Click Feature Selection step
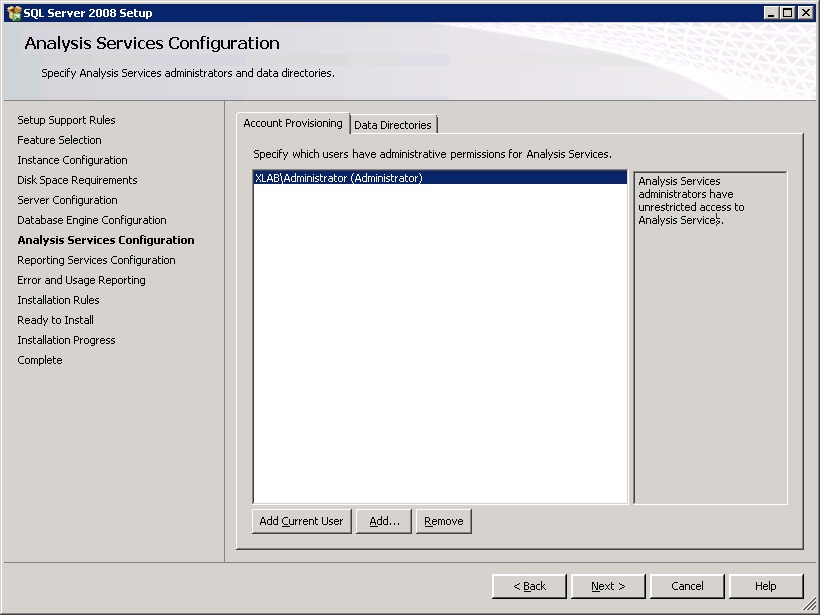The height and width of the screenshot is (615, 820). click(59, 140)
